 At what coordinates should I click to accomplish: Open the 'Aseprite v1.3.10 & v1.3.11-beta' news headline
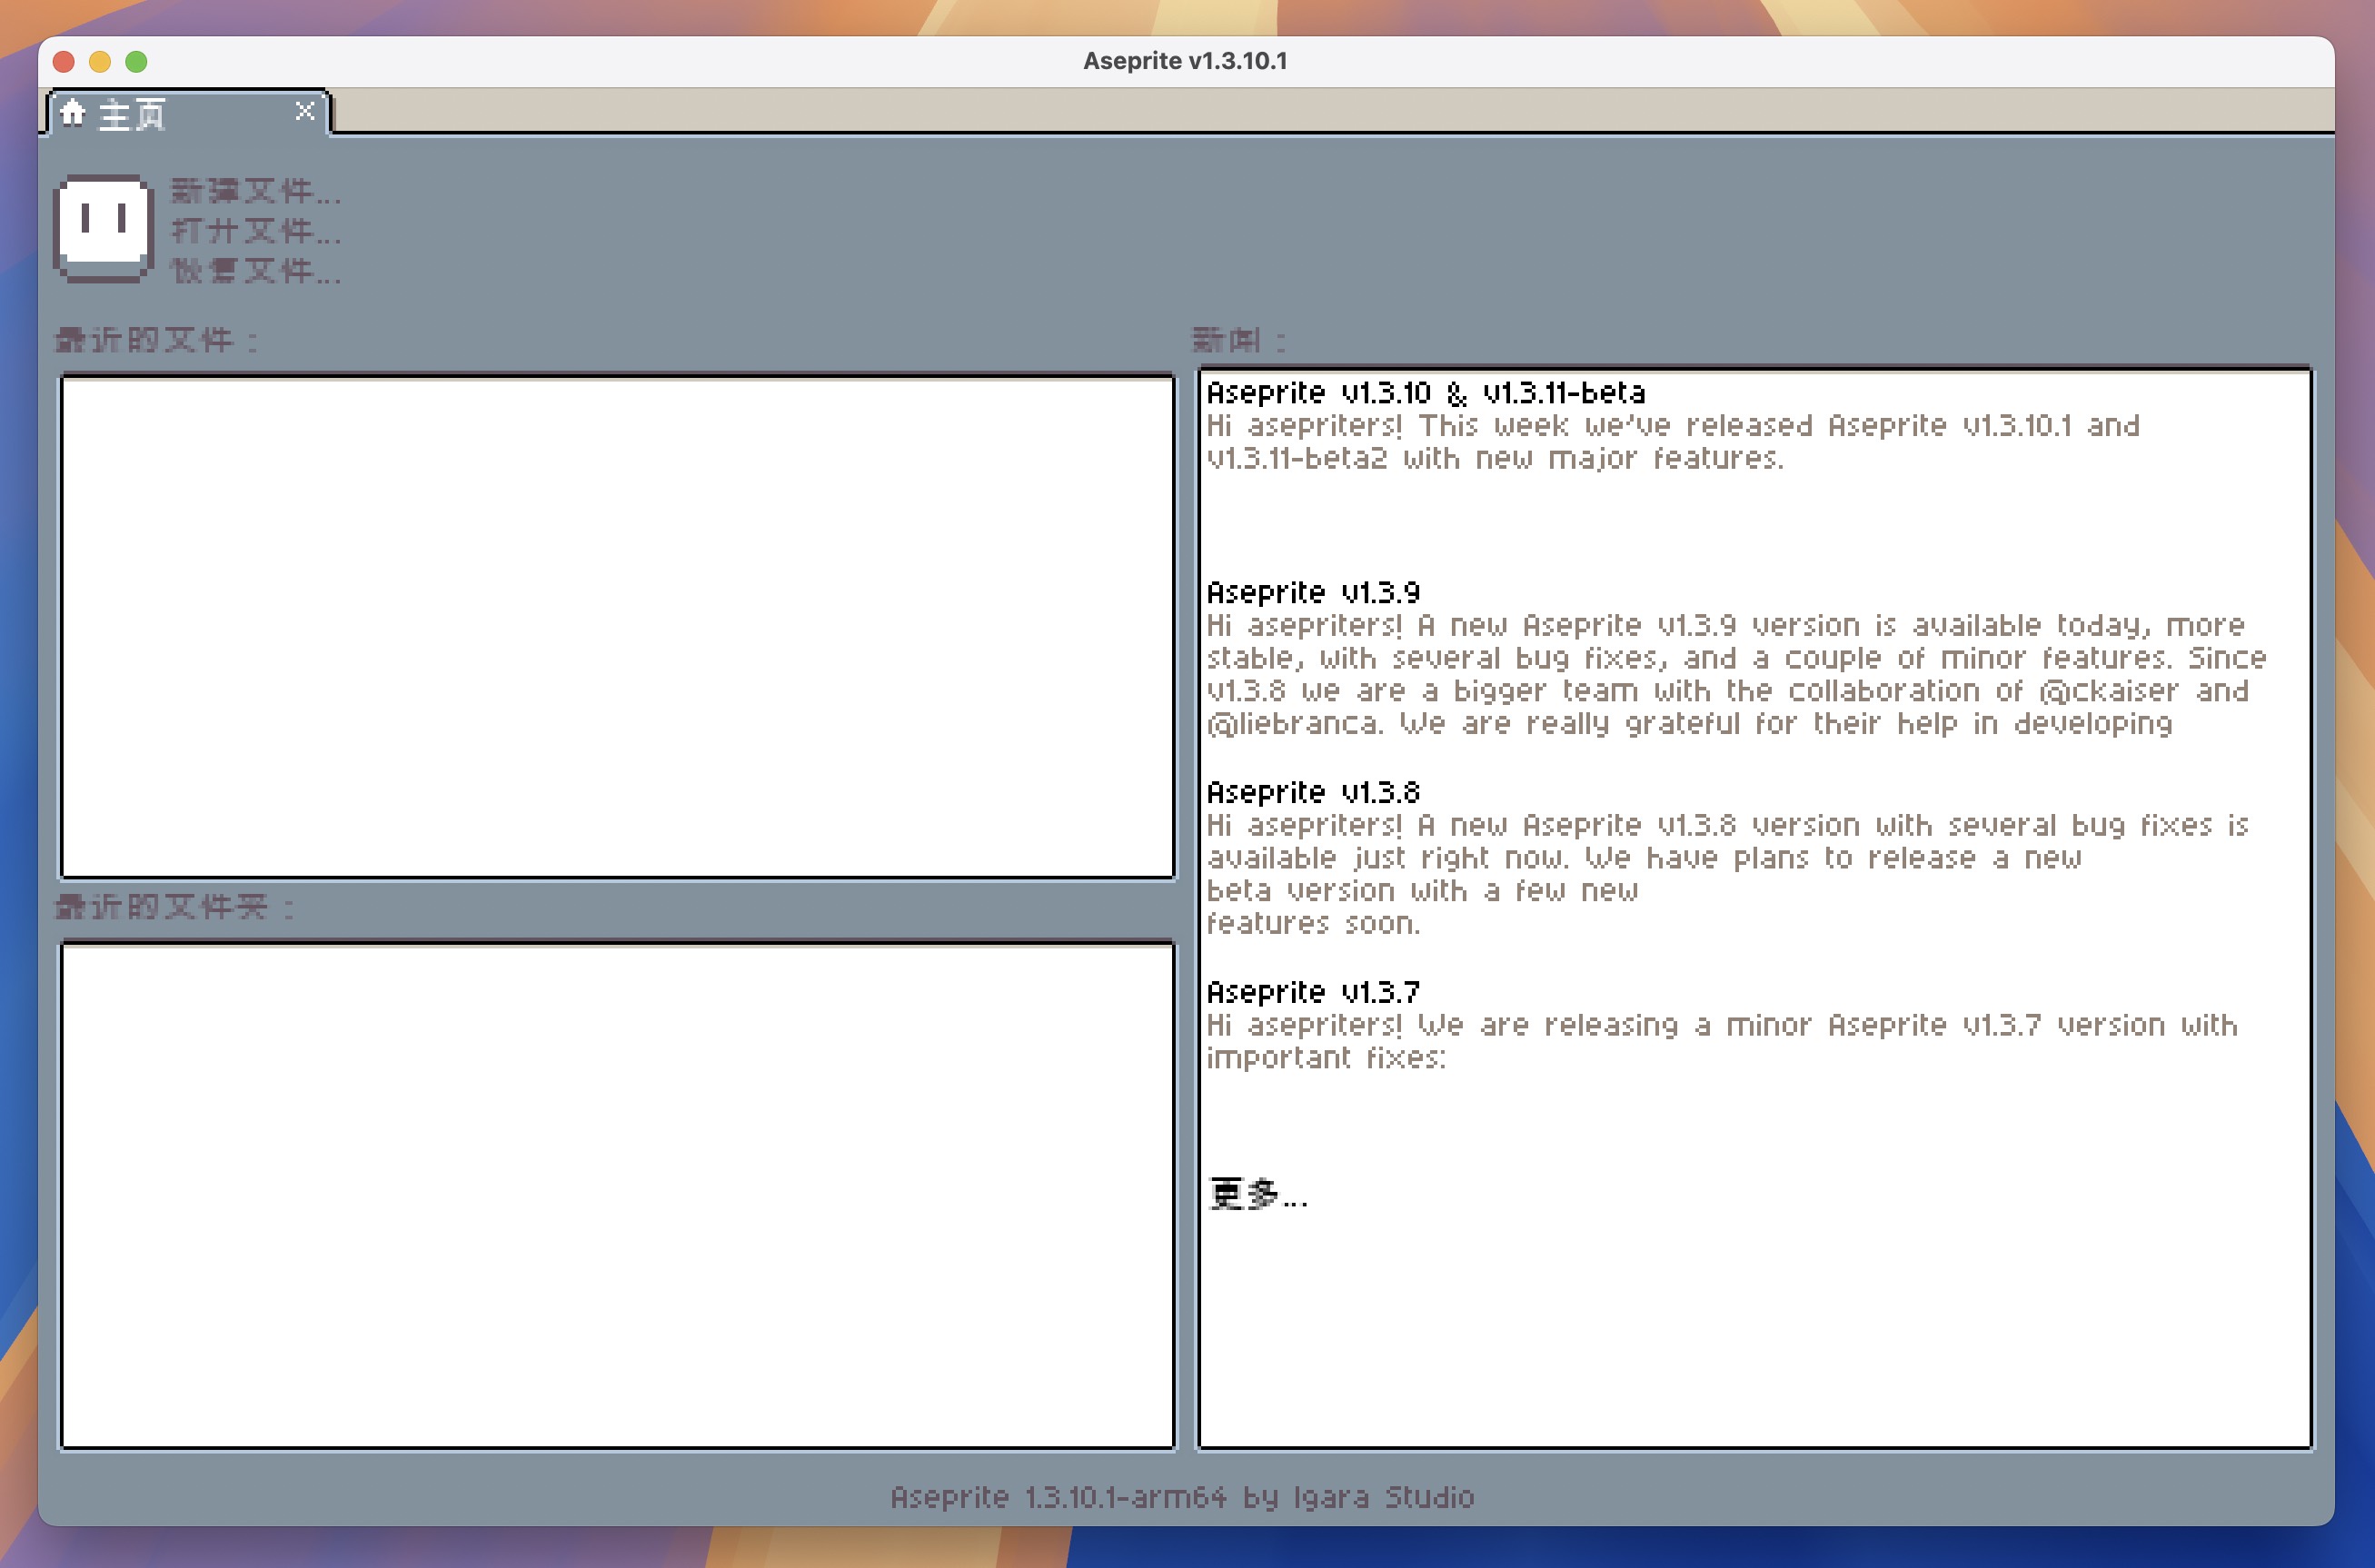[1426, 393]
